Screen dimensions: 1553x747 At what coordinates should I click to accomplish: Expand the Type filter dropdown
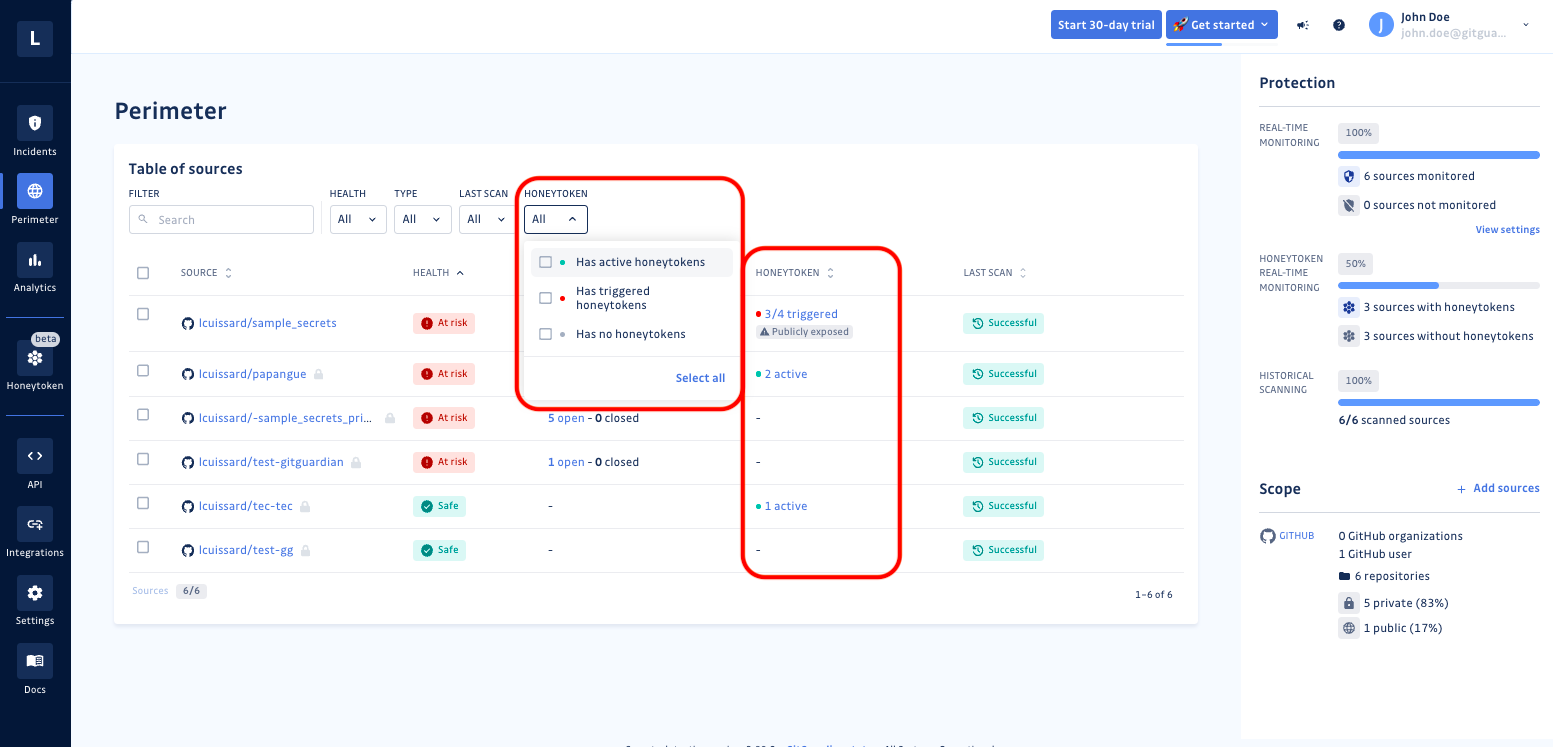(x=422, y=219)
